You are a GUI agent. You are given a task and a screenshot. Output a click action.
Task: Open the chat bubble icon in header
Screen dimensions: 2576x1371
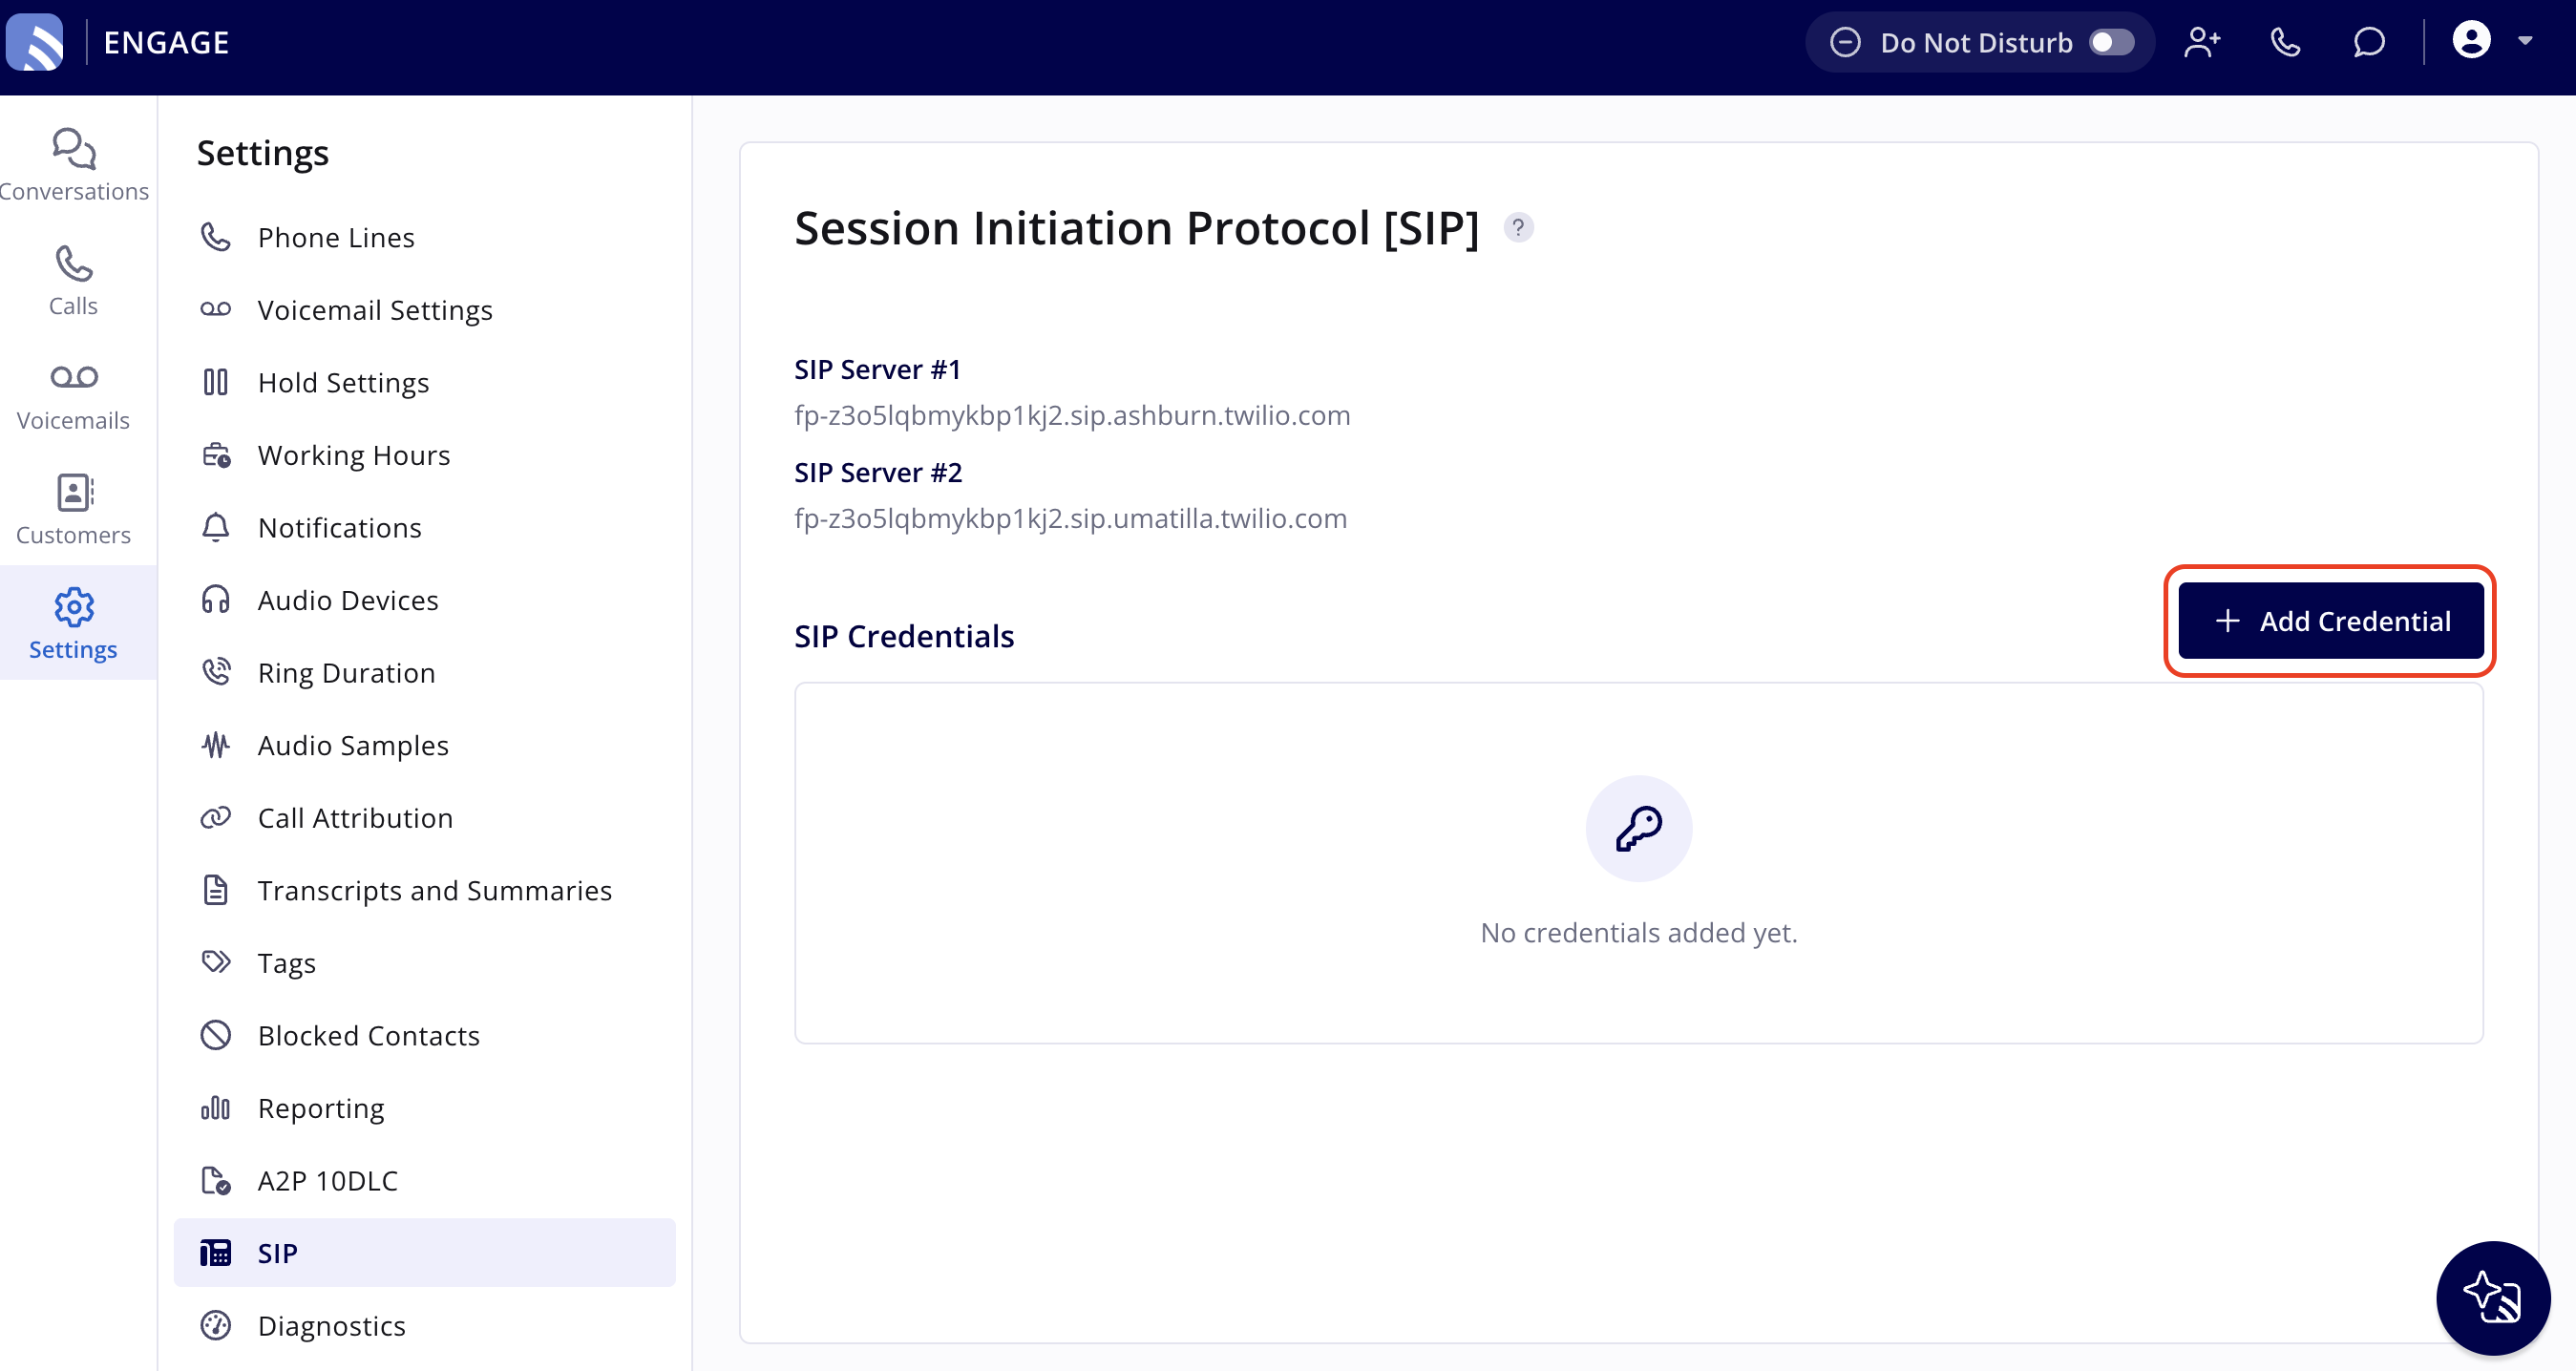pos(2369,42)
